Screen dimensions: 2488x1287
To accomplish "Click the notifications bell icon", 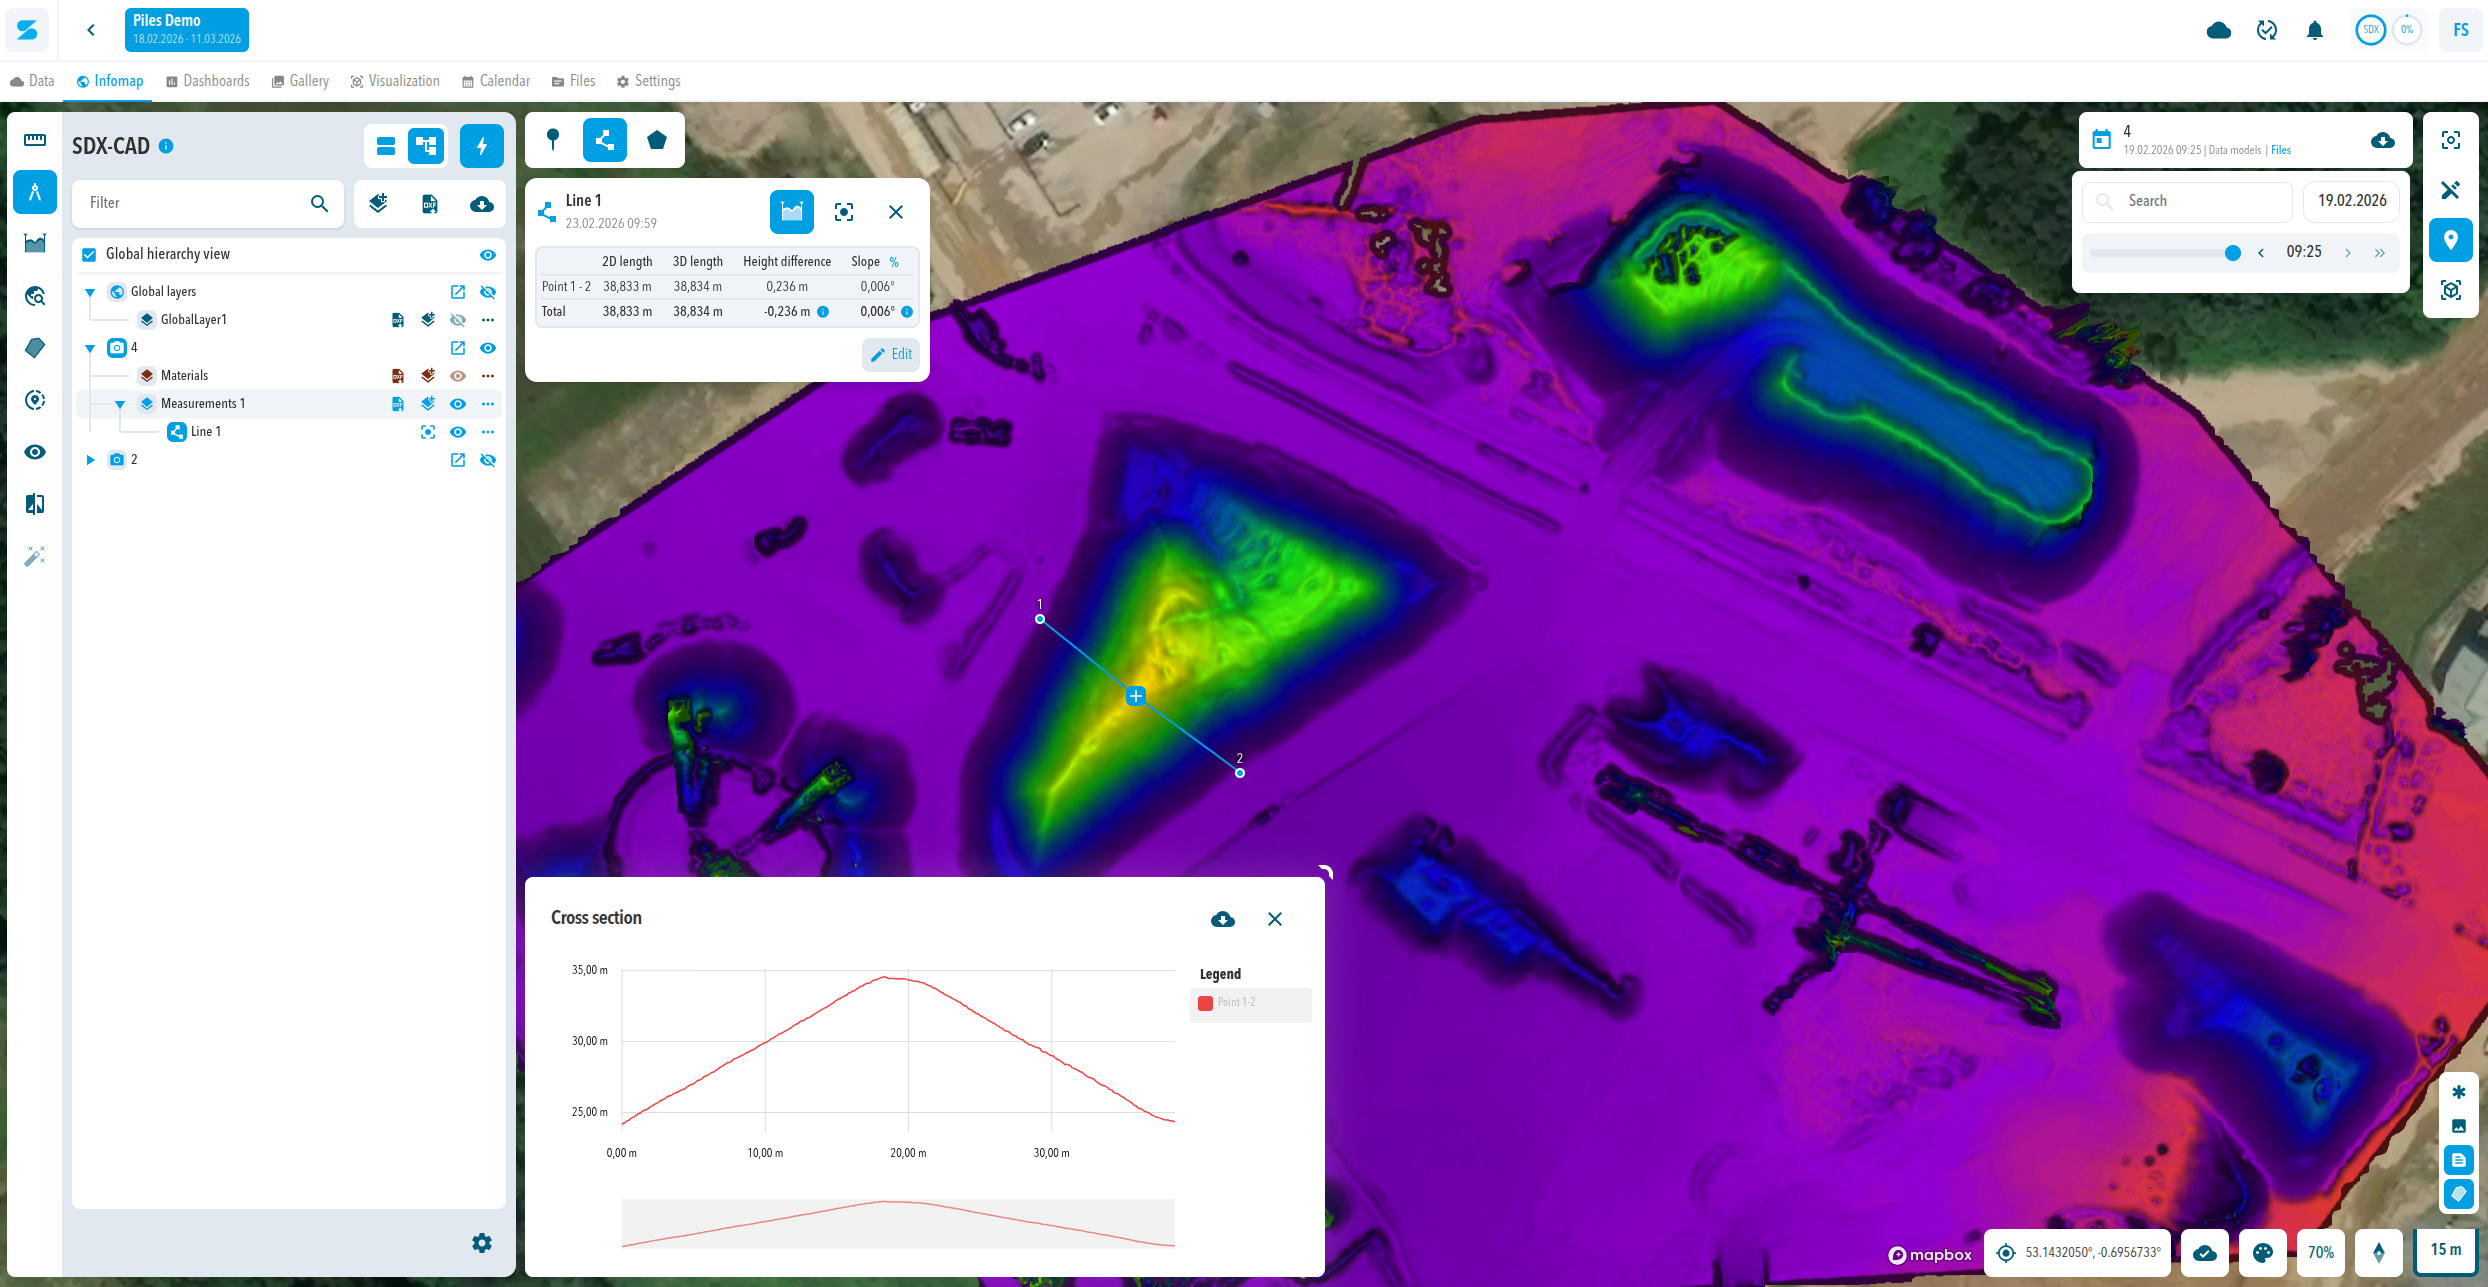I will click(2314, 30).
